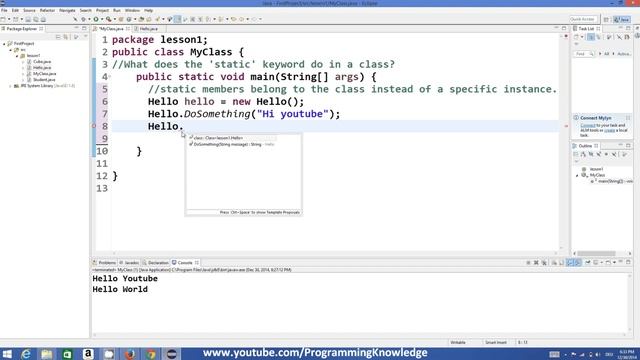
Task: Click the Print toolbar icon
Action: [x=43, y=19]
